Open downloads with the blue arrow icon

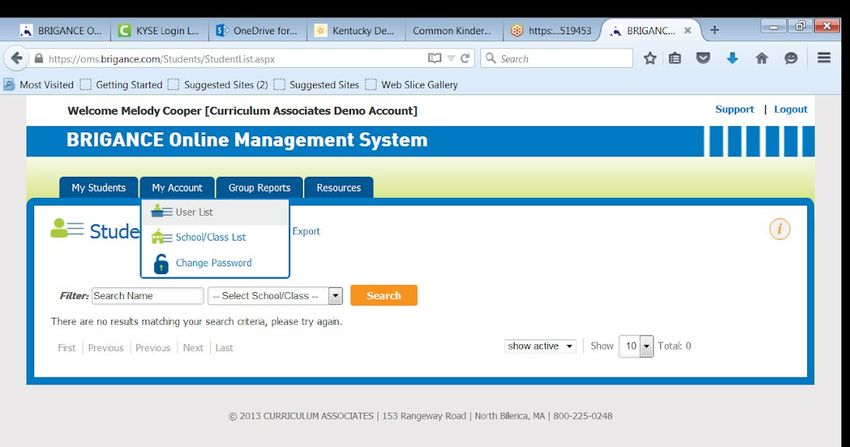click(732, 58)
